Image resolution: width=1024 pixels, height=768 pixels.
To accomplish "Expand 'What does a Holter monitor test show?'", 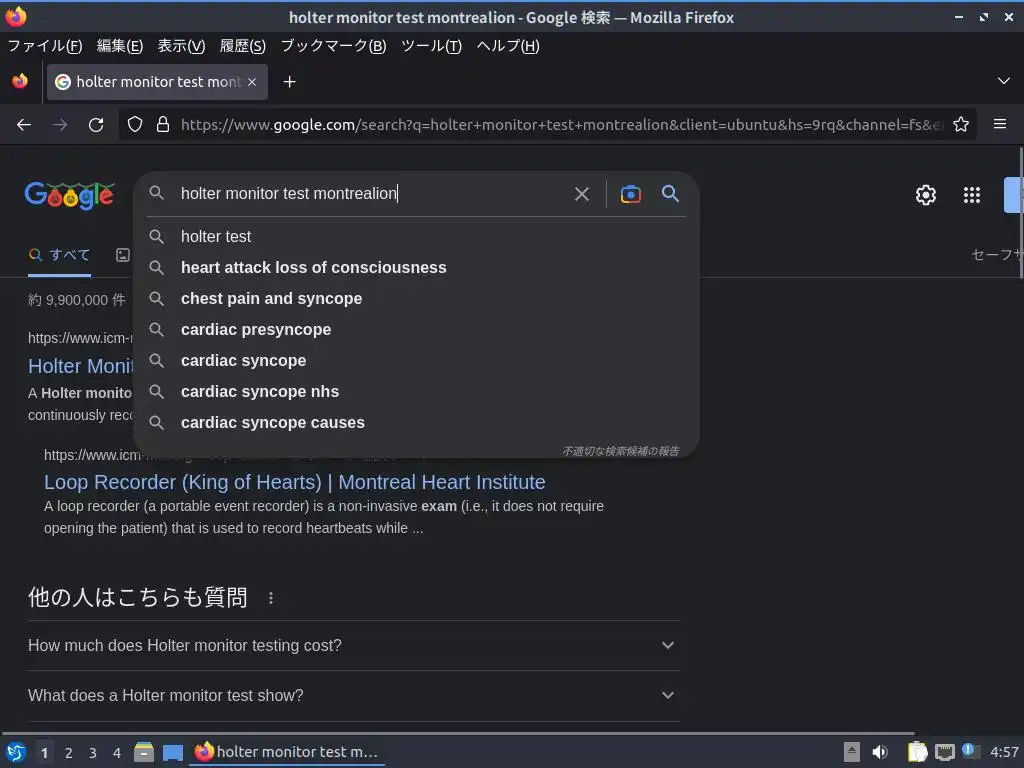I will click(353, 696).
